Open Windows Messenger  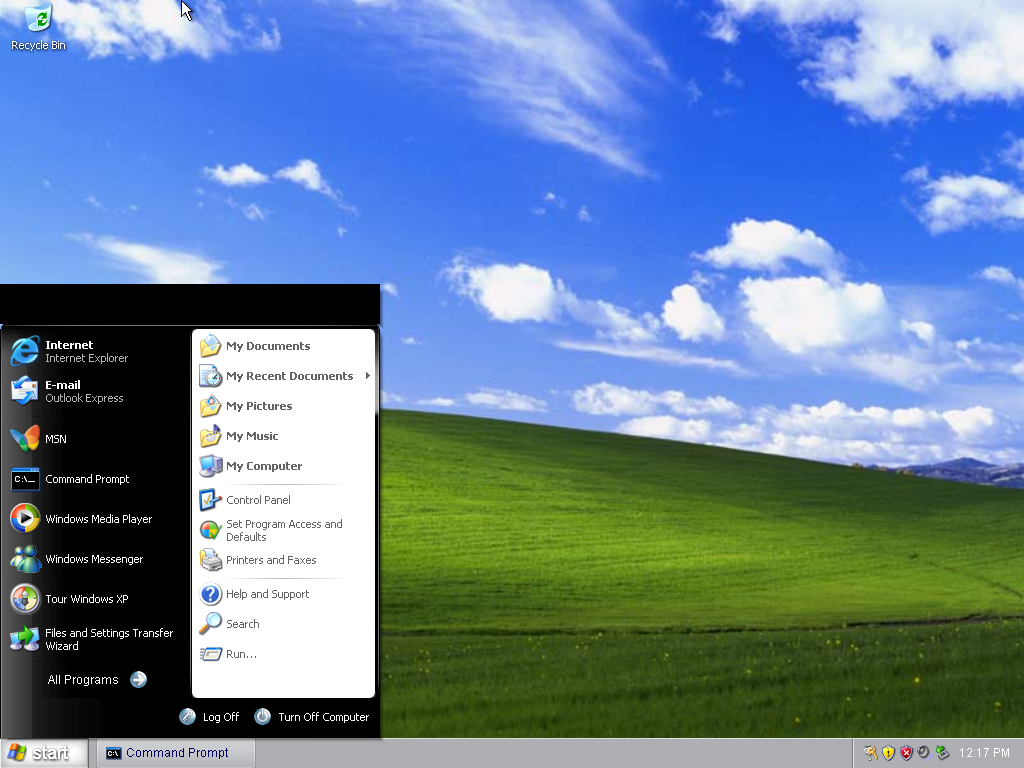coord(95,559)
